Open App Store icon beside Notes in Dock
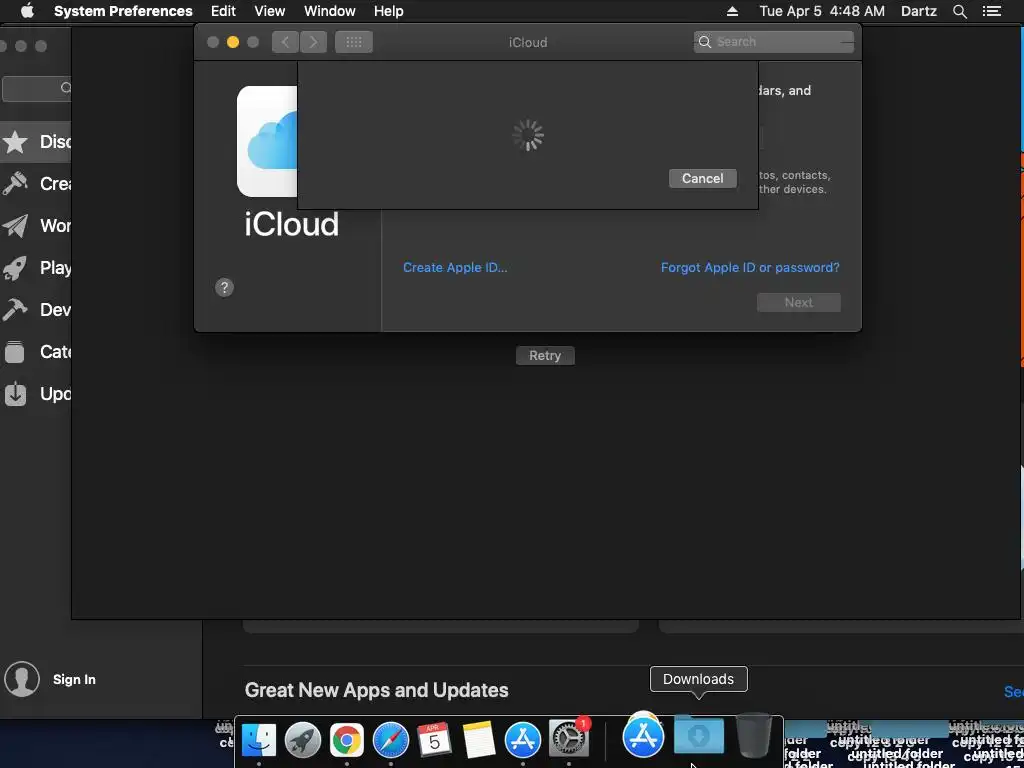The width and height of the screenshot is (1024, 768). pyautogui.click(x=522, y=739)
